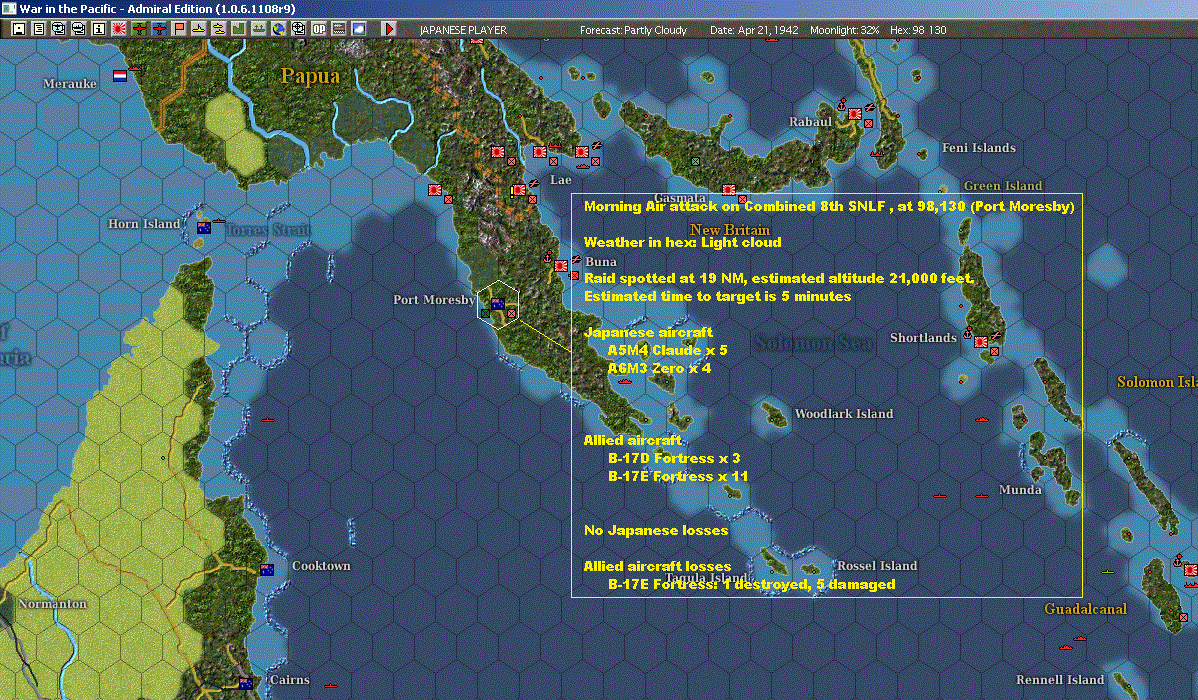Image resolution: width=1198 pixels, height=700 pixels.
Task: Open the cloud weather toolbar icon
Action: pyautogui.click(x=358, y=29)
